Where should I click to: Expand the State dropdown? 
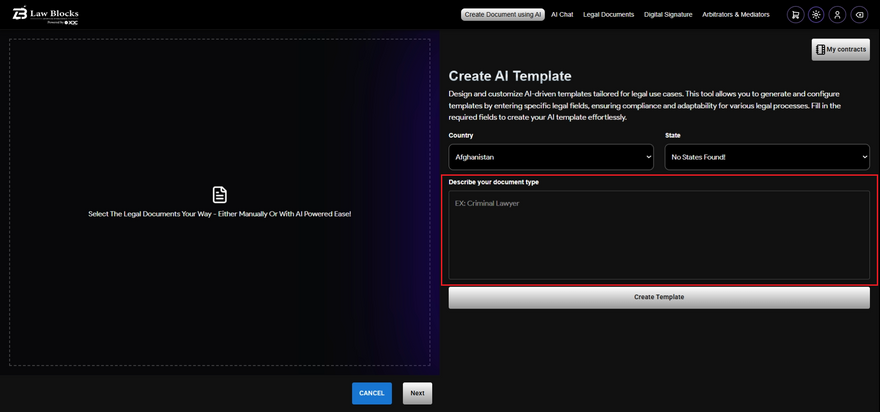click(766, 157)
